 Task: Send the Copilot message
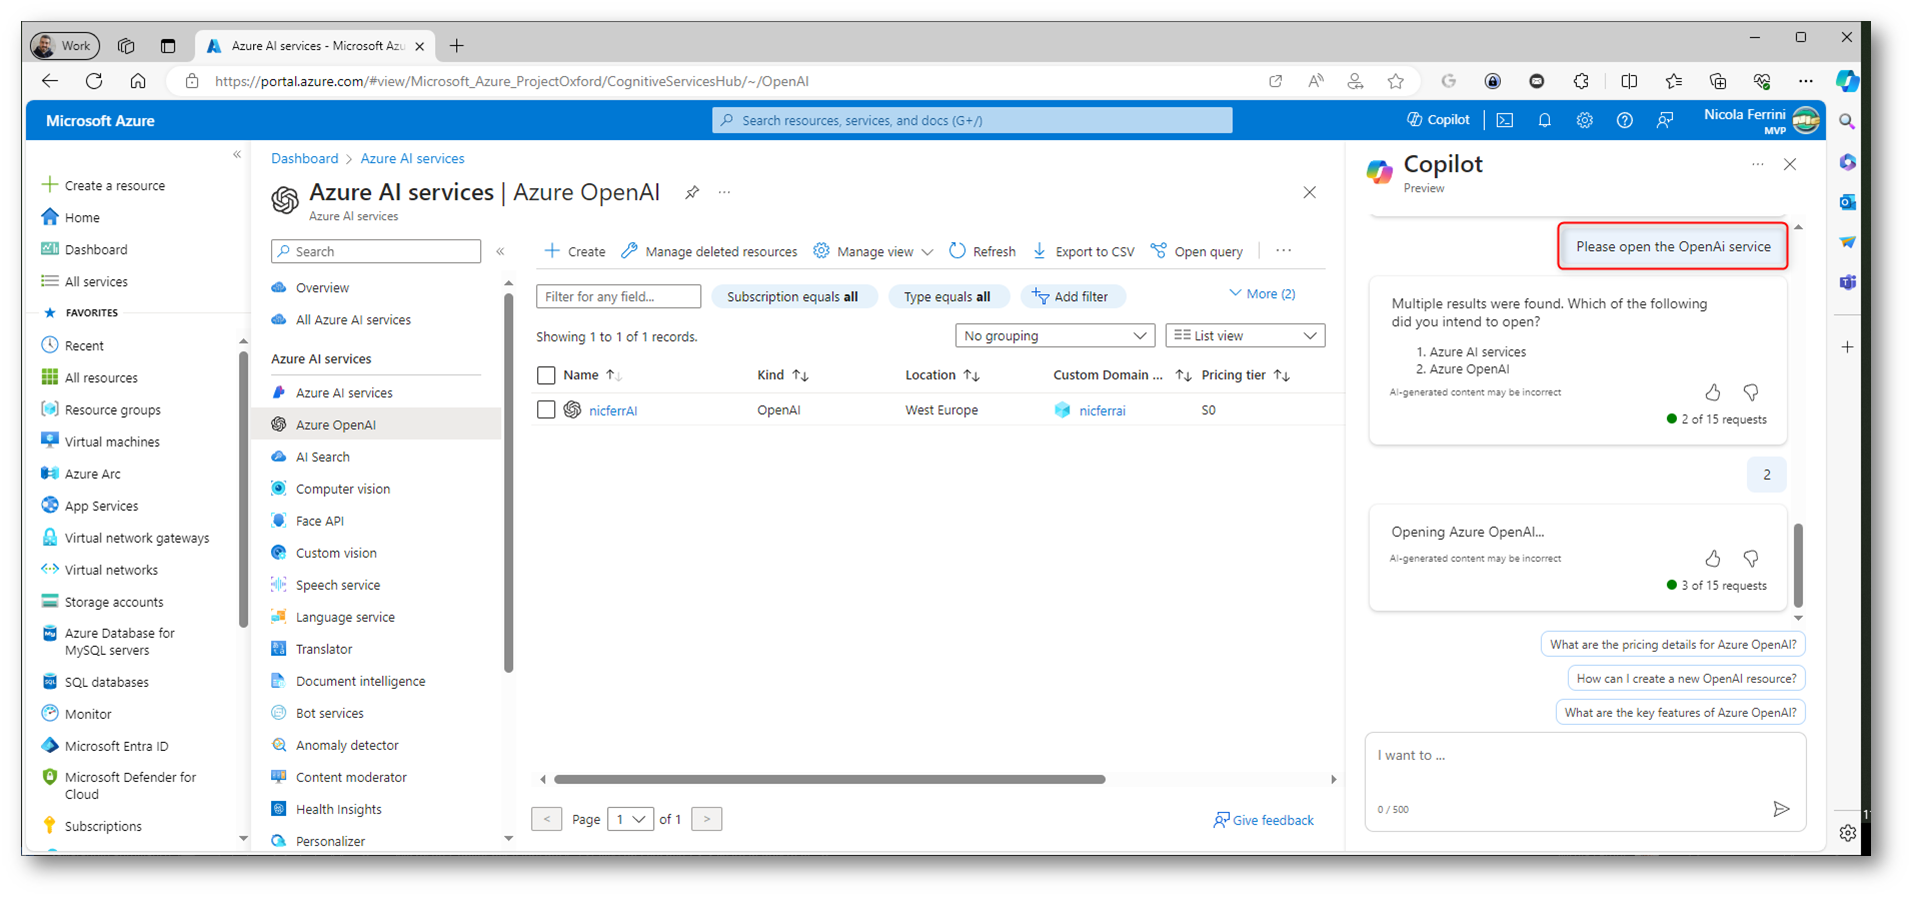(x=1781, y=809)
